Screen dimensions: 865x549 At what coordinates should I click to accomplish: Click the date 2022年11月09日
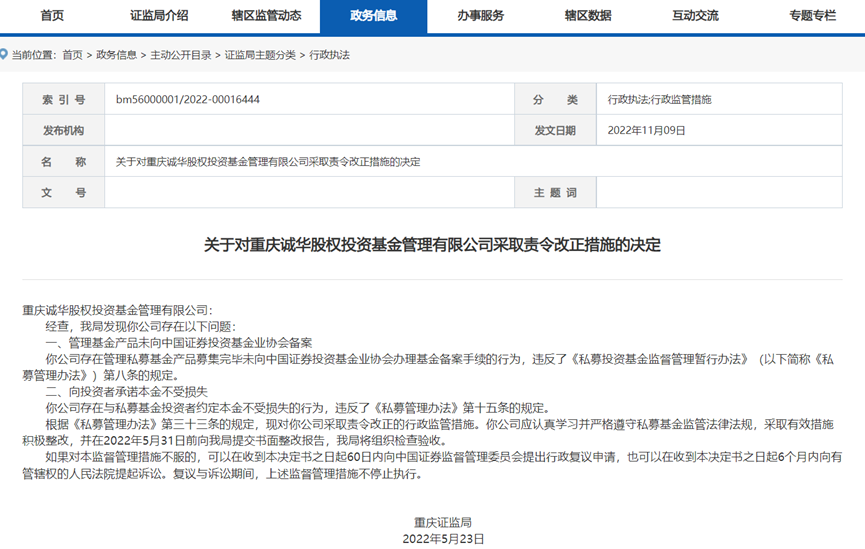pos(646,130)
